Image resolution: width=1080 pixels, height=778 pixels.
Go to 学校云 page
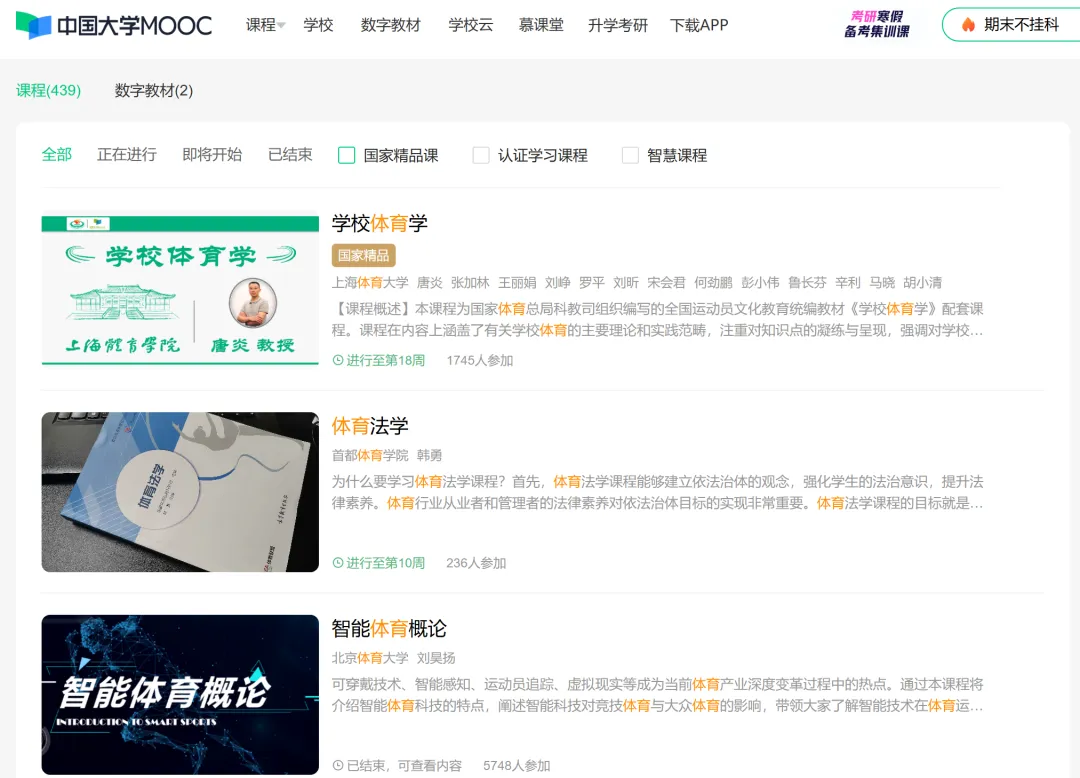point(470,25)
